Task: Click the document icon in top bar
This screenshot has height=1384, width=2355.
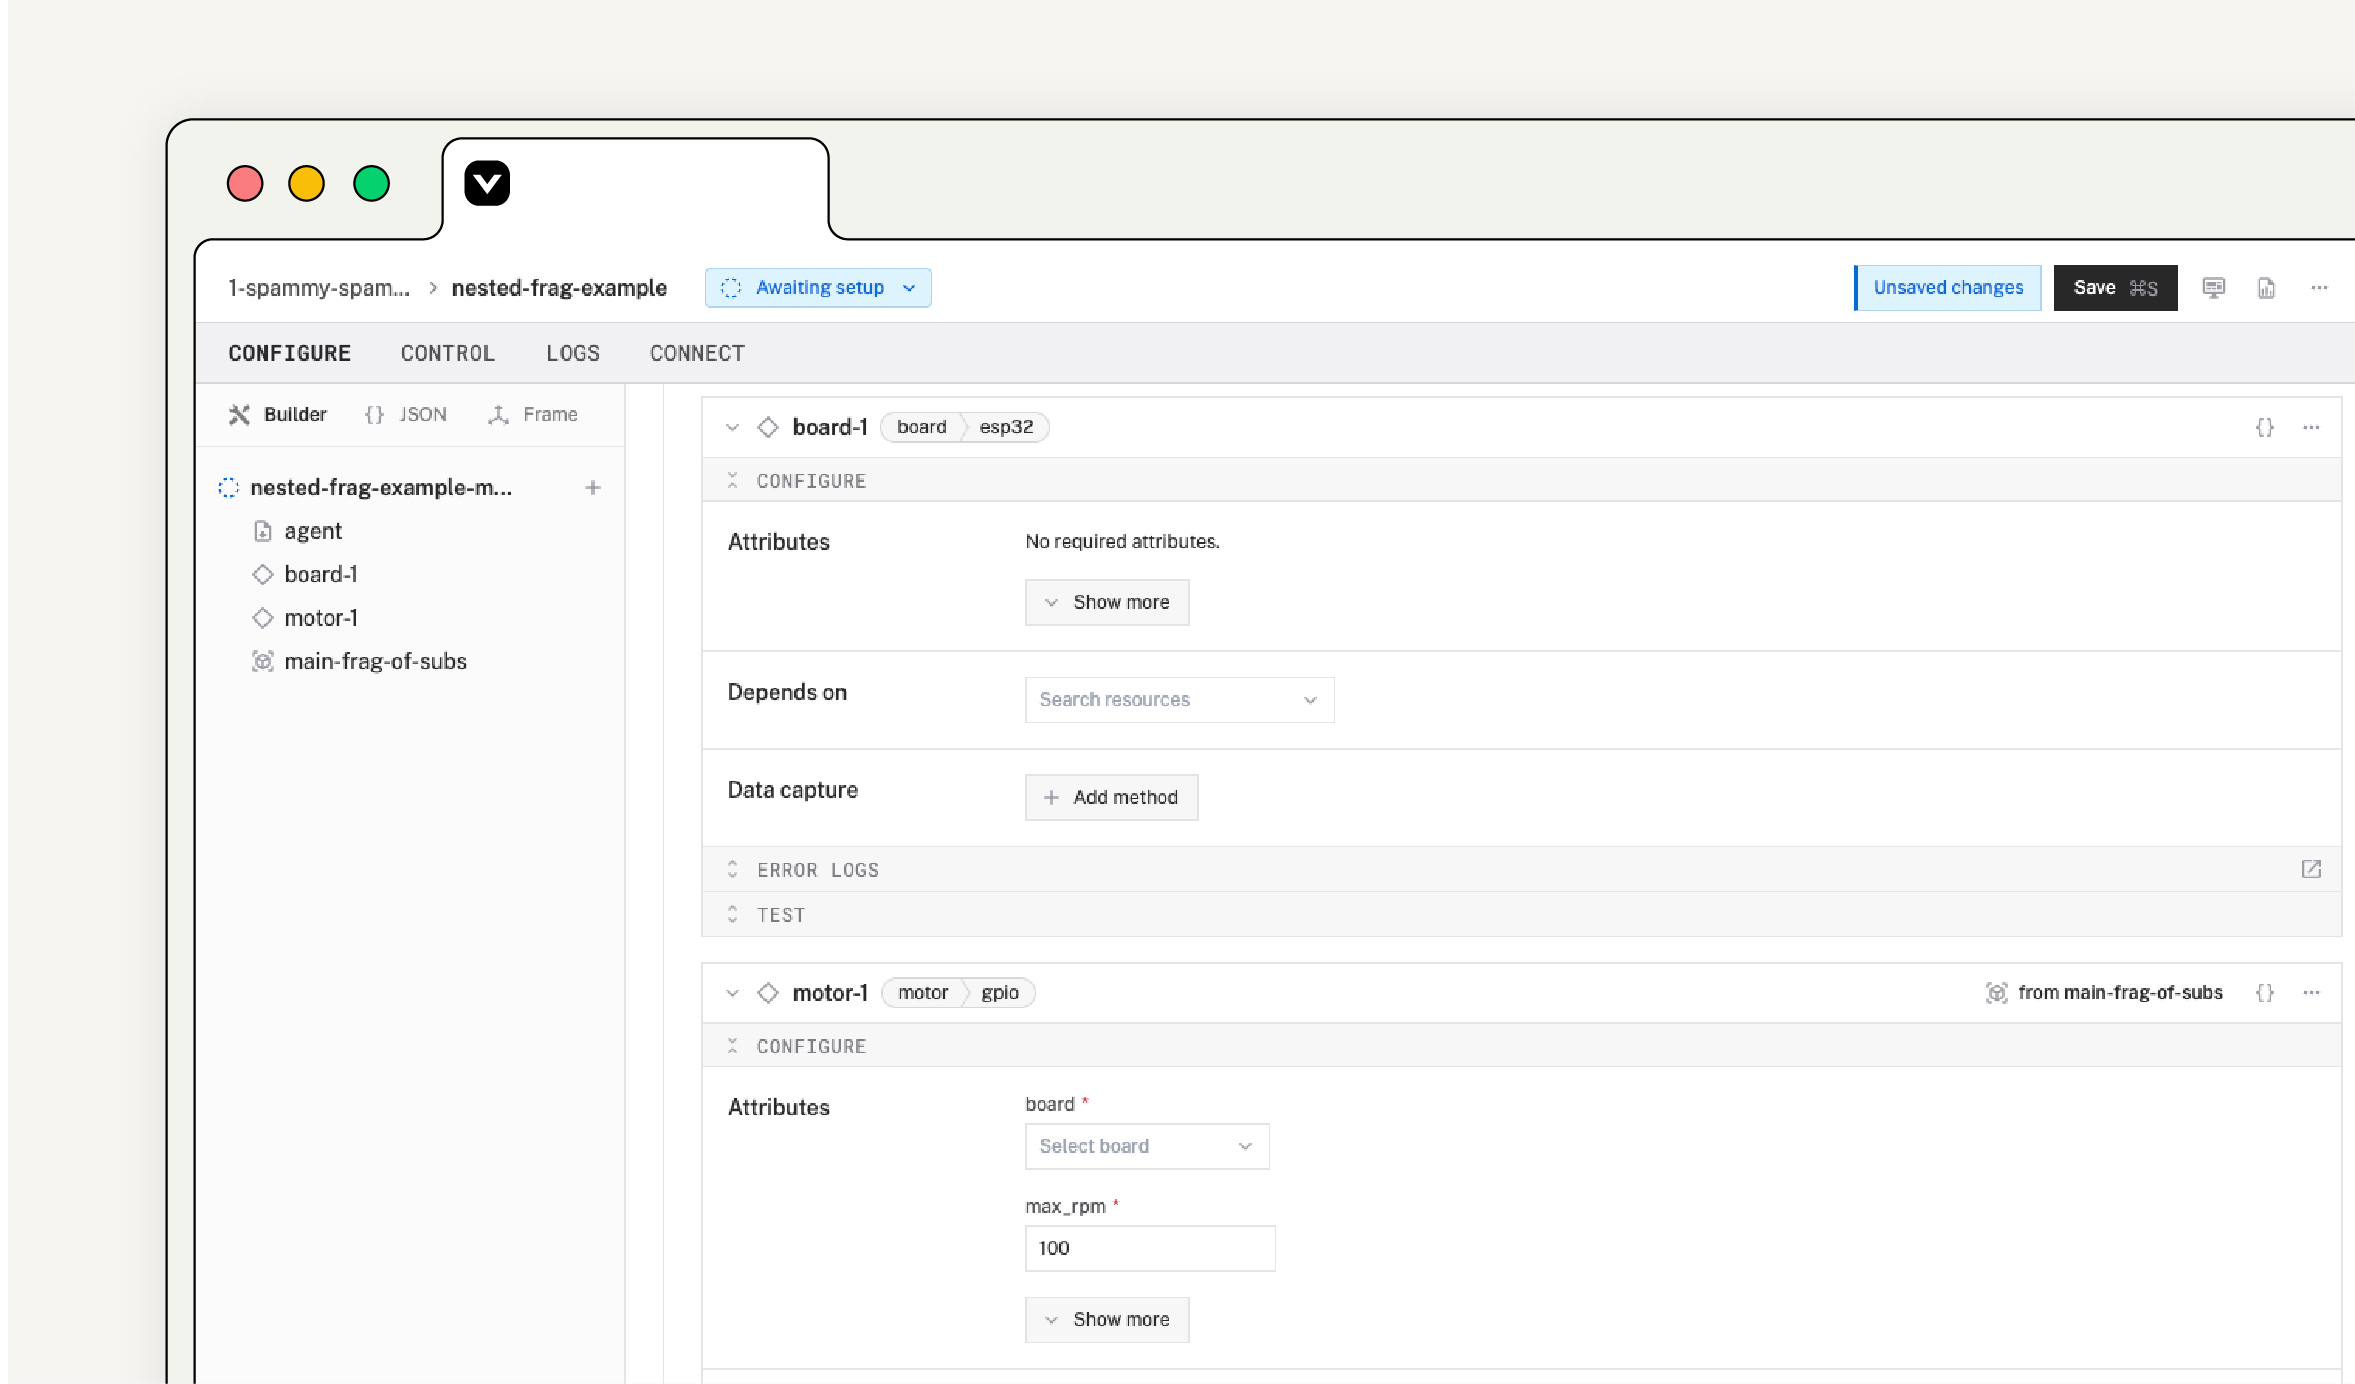Action: (2266, 288)
